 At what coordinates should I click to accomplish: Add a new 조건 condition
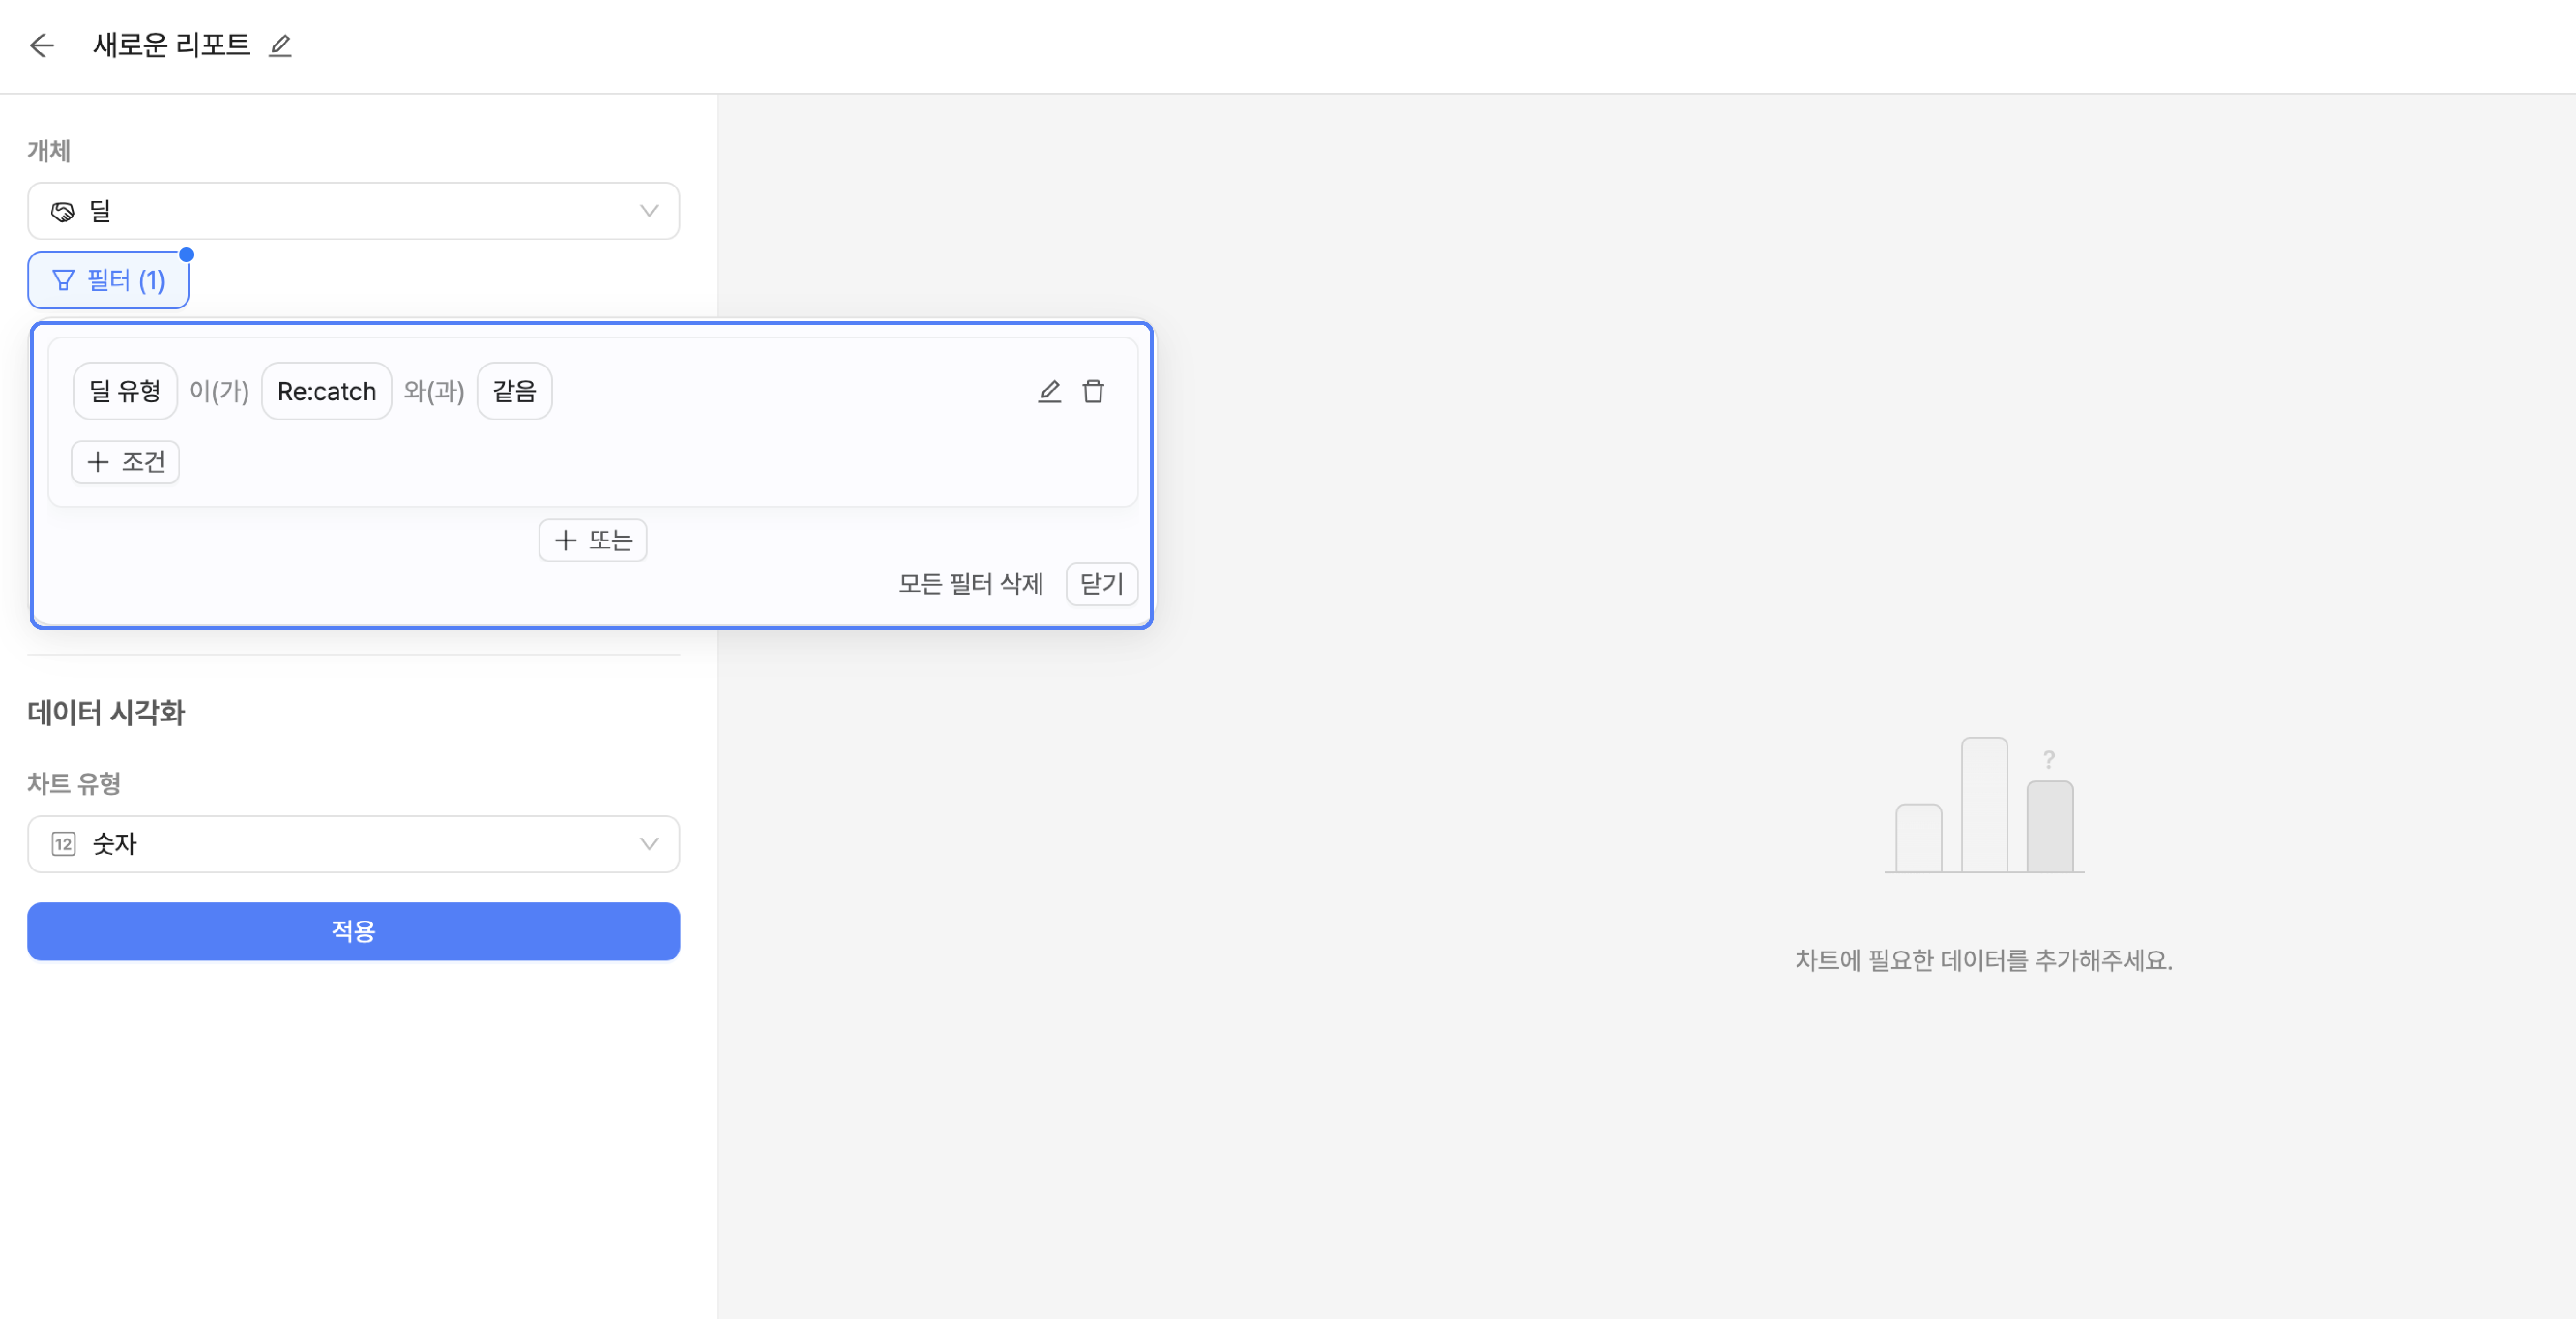(x=126, y=462)
